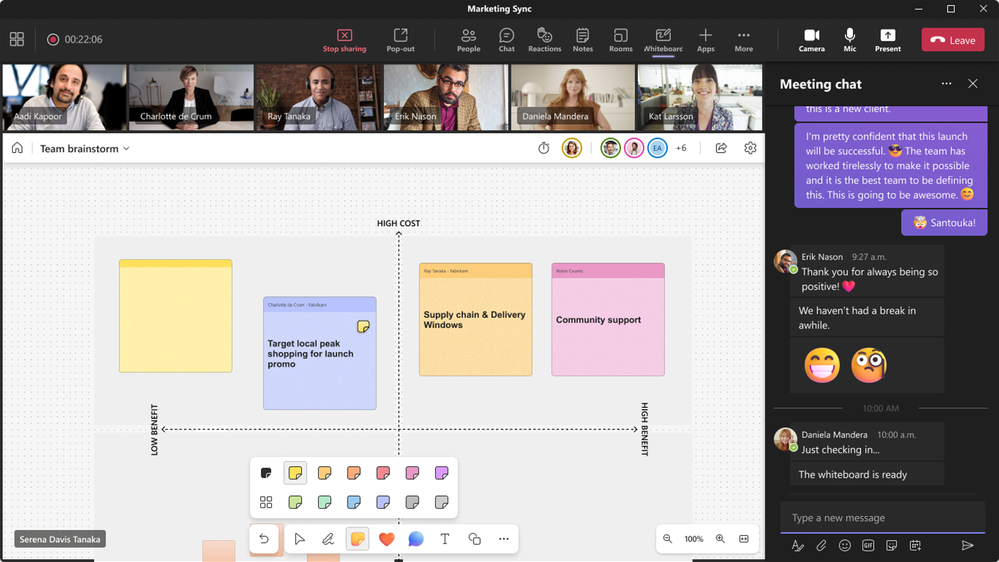Select the Whiteboard tab in meeting toolbar
Screen dimensions: 999x562
(x=663, y=40)
